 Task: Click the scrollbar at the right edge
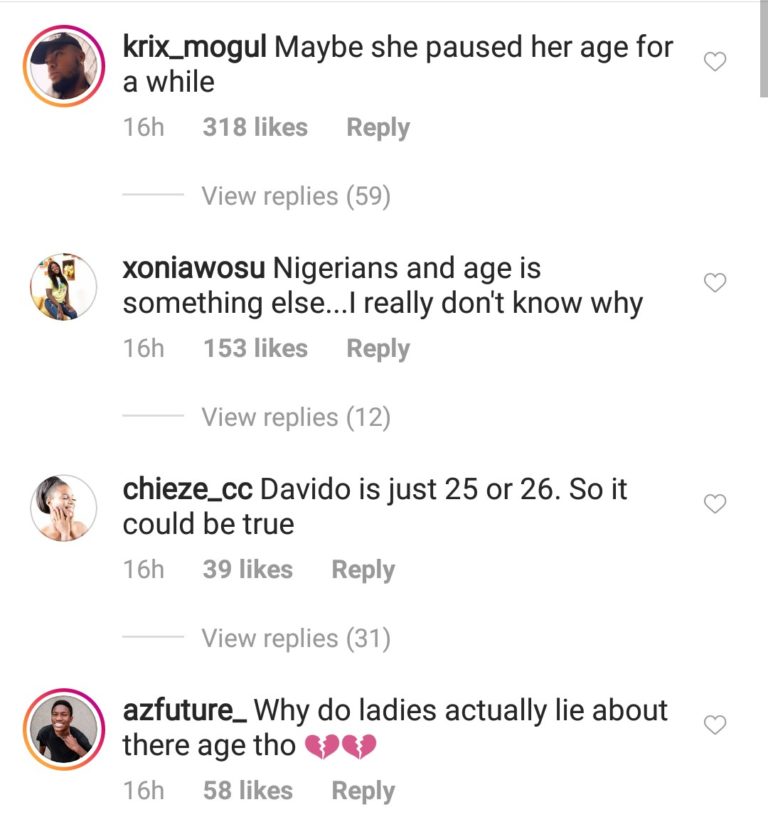(x=764, y=50)
